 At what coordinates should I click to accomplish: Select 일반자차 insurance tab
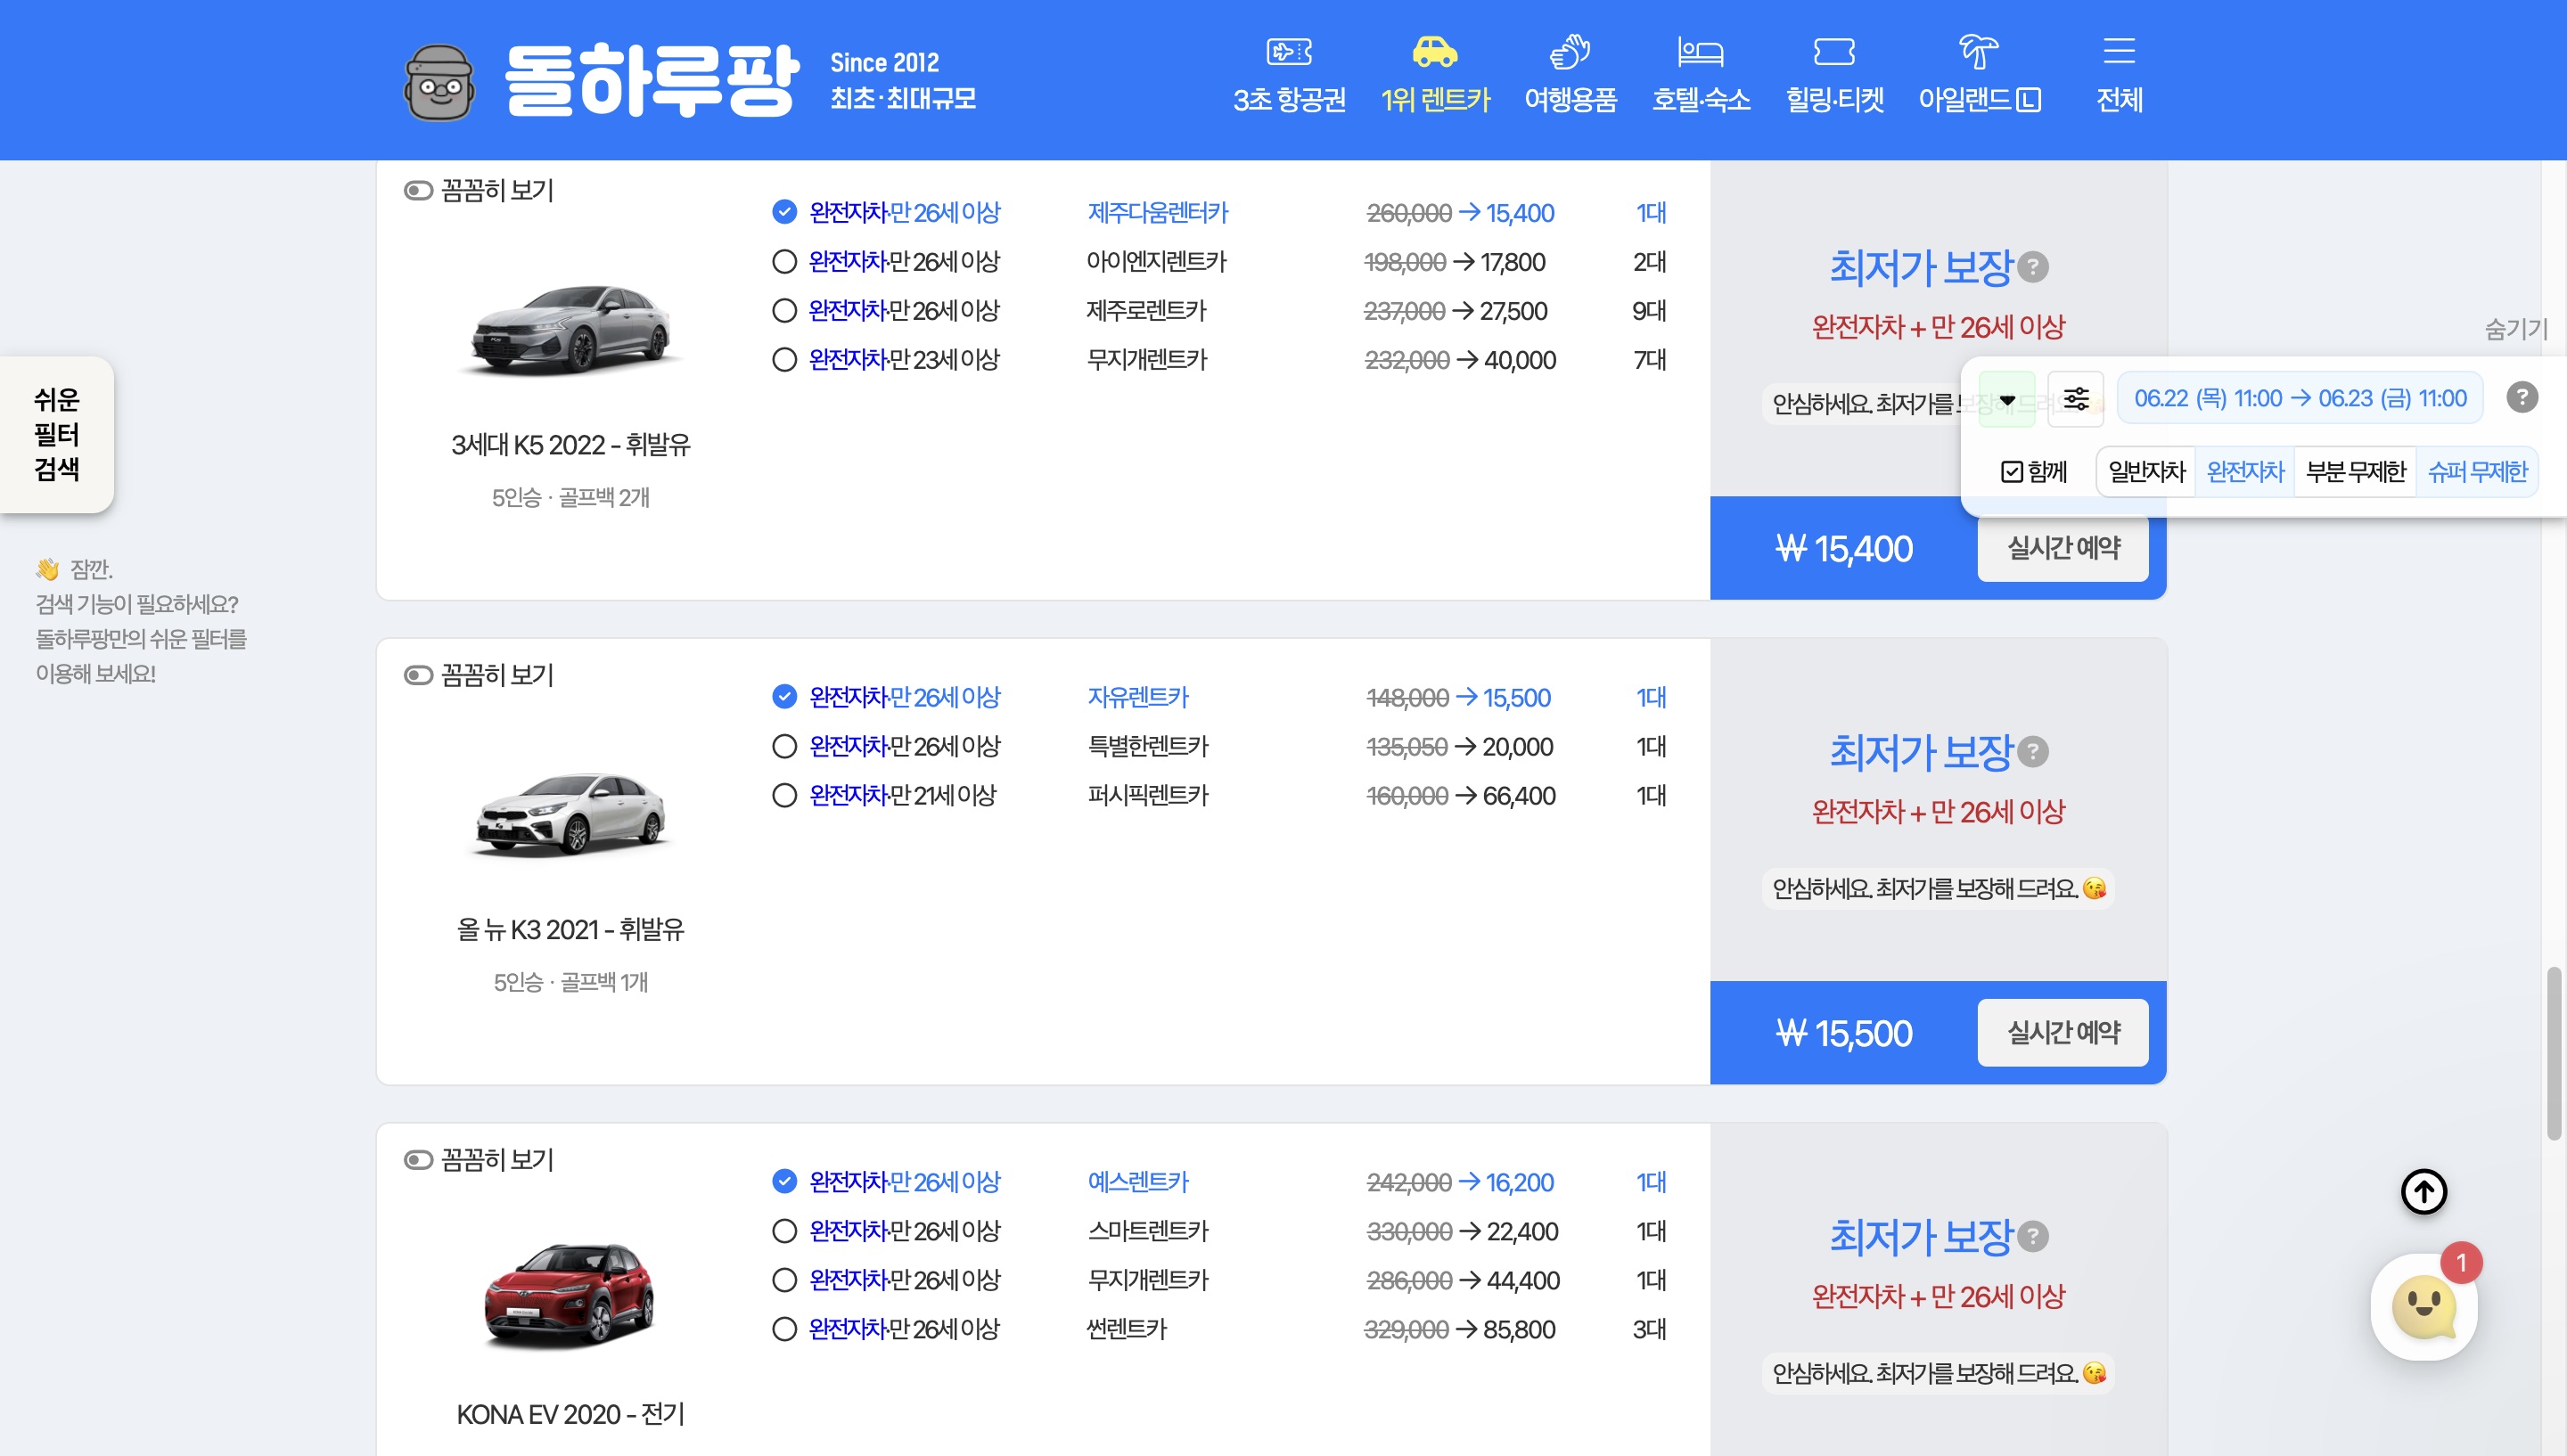pyautogui.click(x=2146, y=472)
